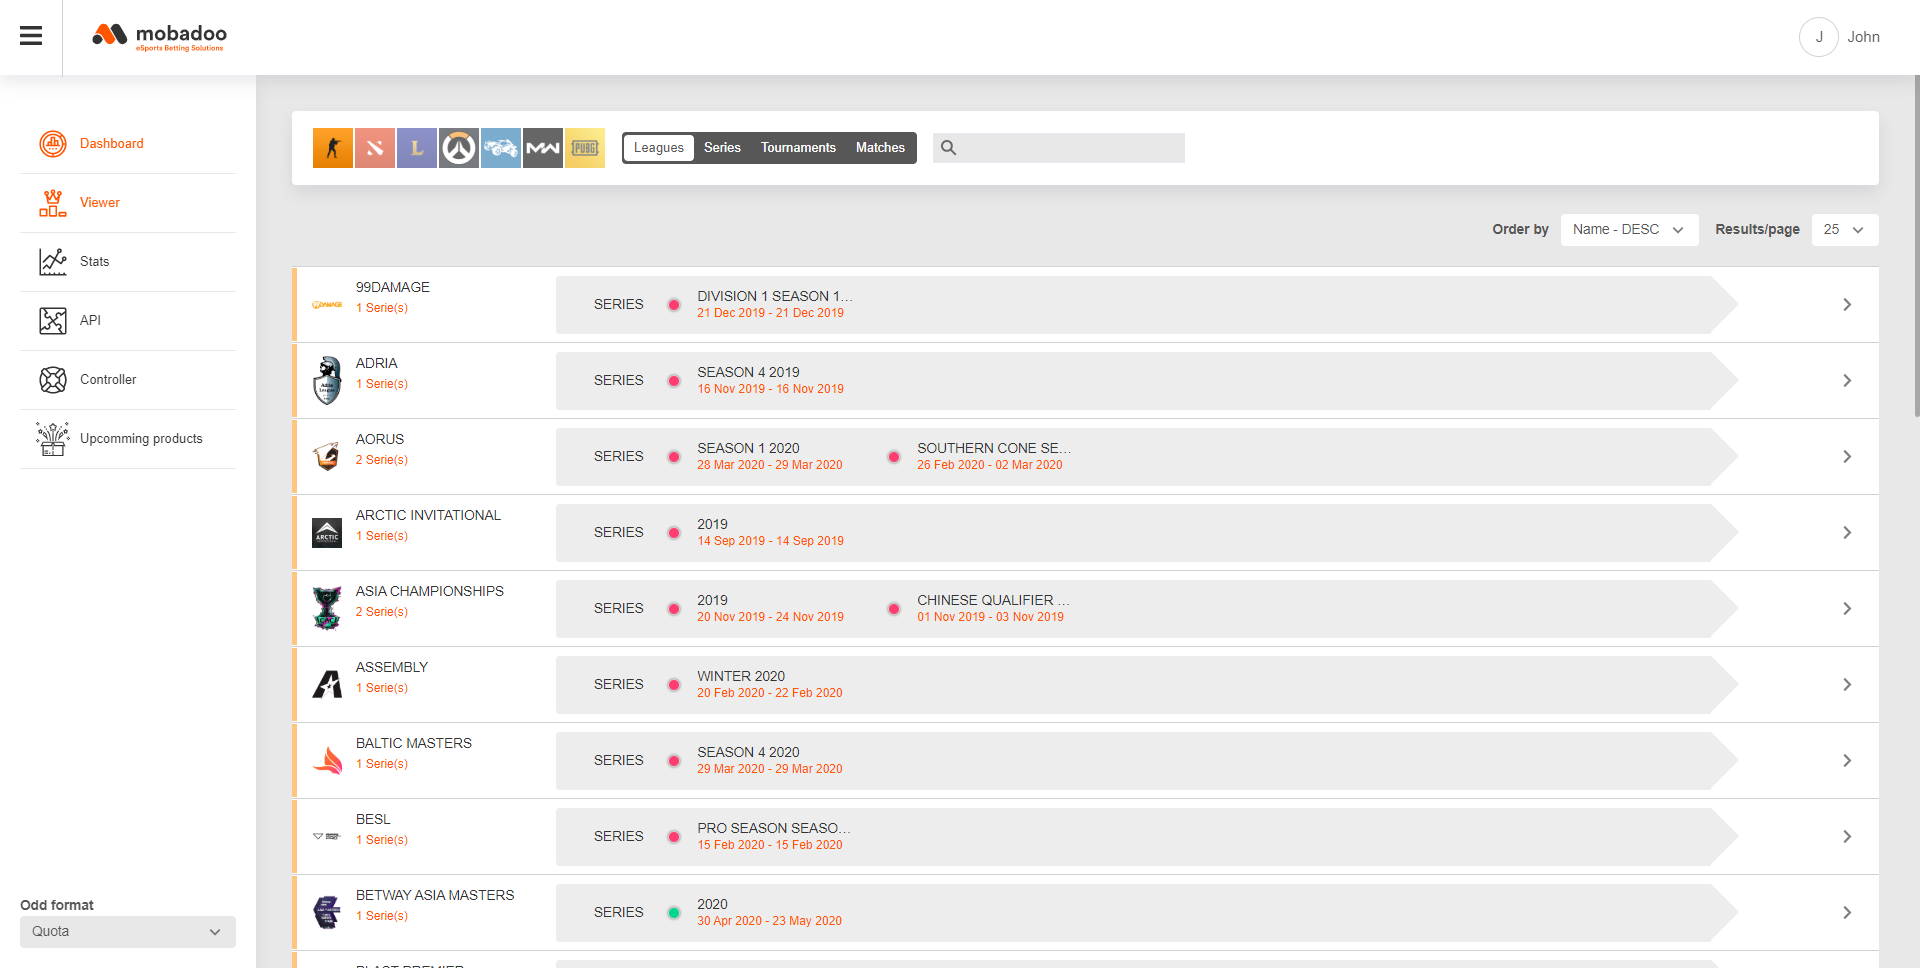Switch to the Leagues tab
This screenshot has height=968, width=1920.
coord(659,148)
